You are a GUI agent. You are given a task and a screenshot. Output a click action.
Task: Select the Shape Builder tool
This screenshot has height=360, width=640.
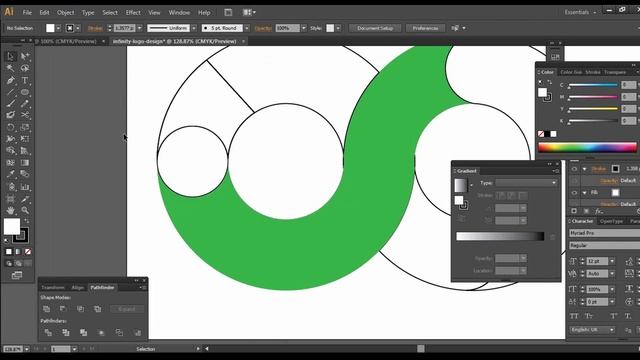pyautogui.click(x=11, y=151)
